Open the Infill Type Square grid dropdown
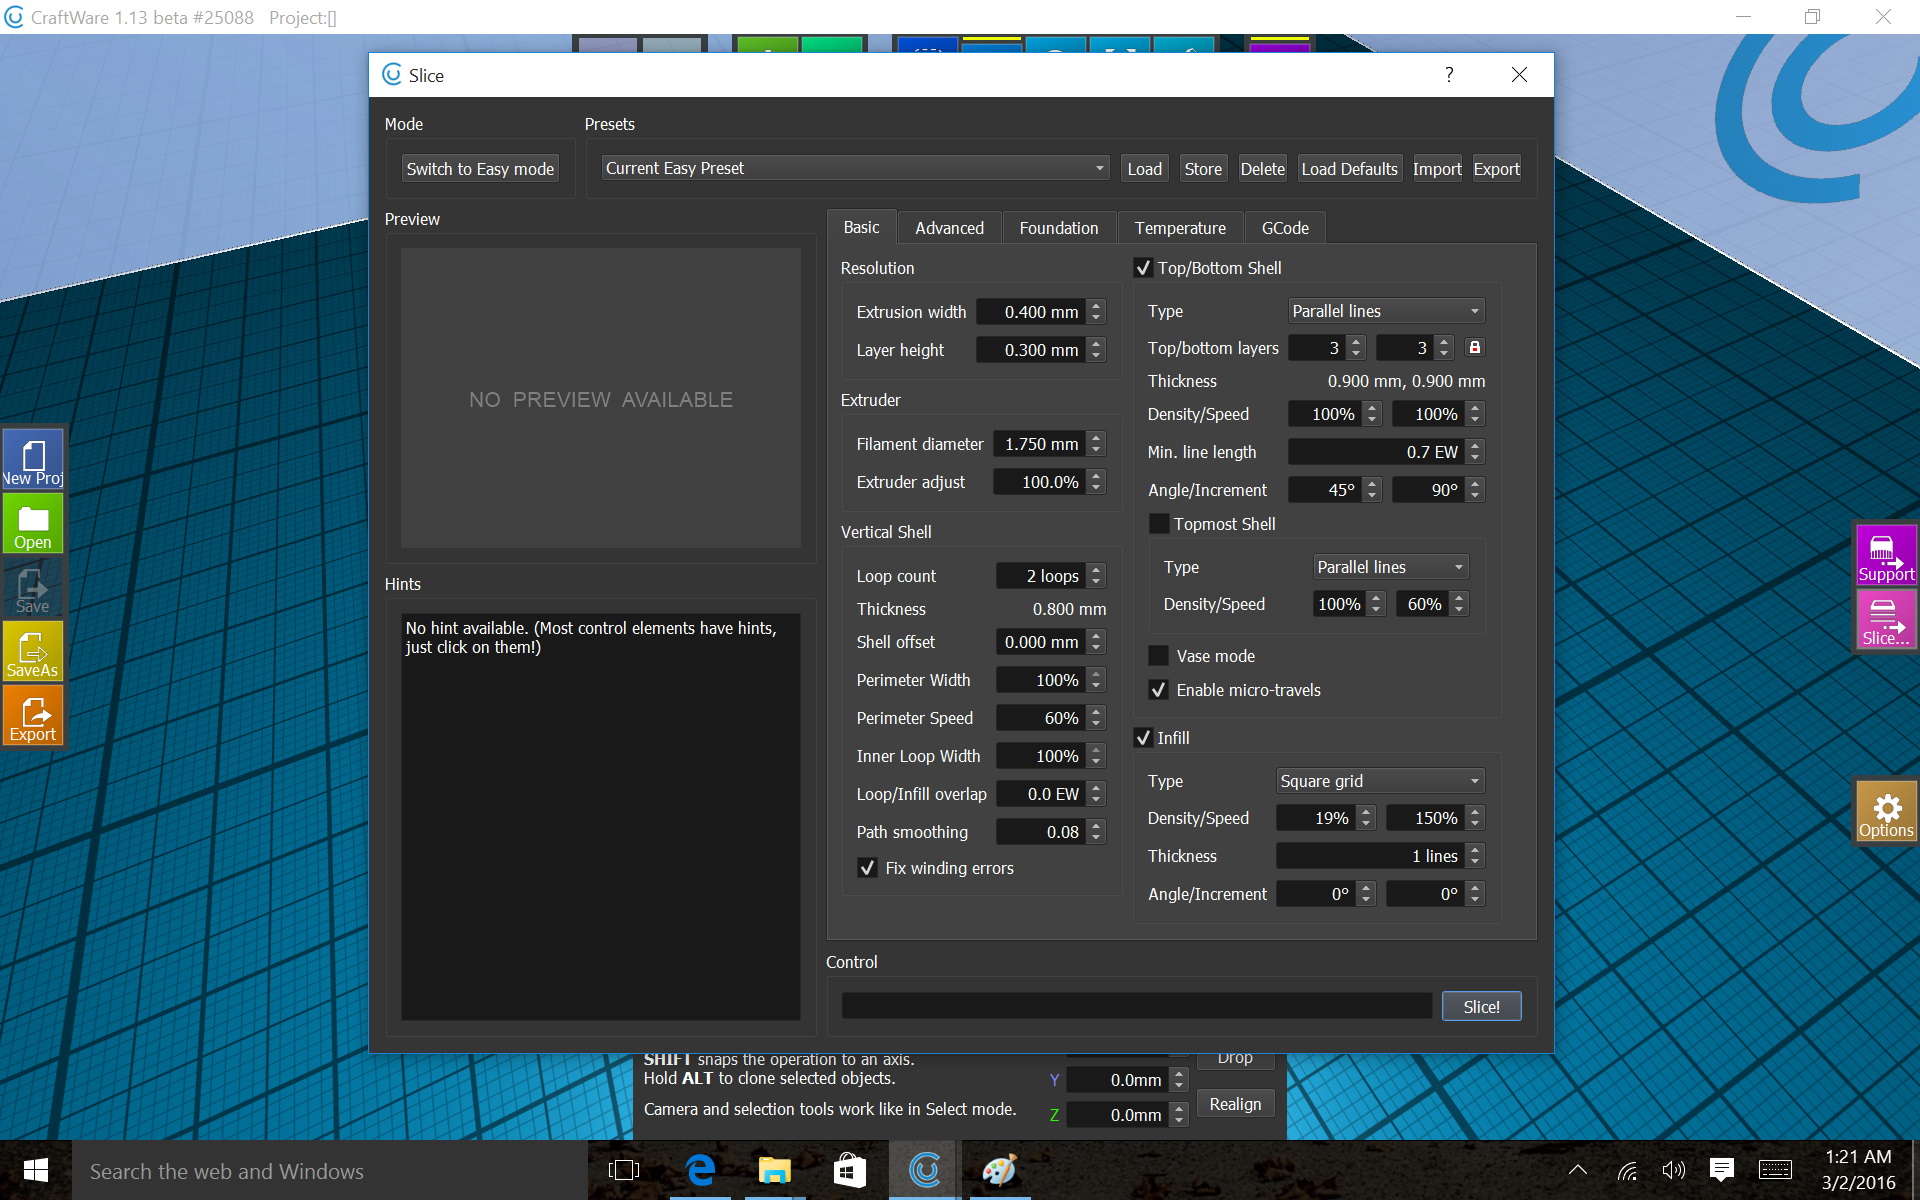Image resolution: width=1920 pixels, height=1200 pixels. click(x=1380, y=781)
